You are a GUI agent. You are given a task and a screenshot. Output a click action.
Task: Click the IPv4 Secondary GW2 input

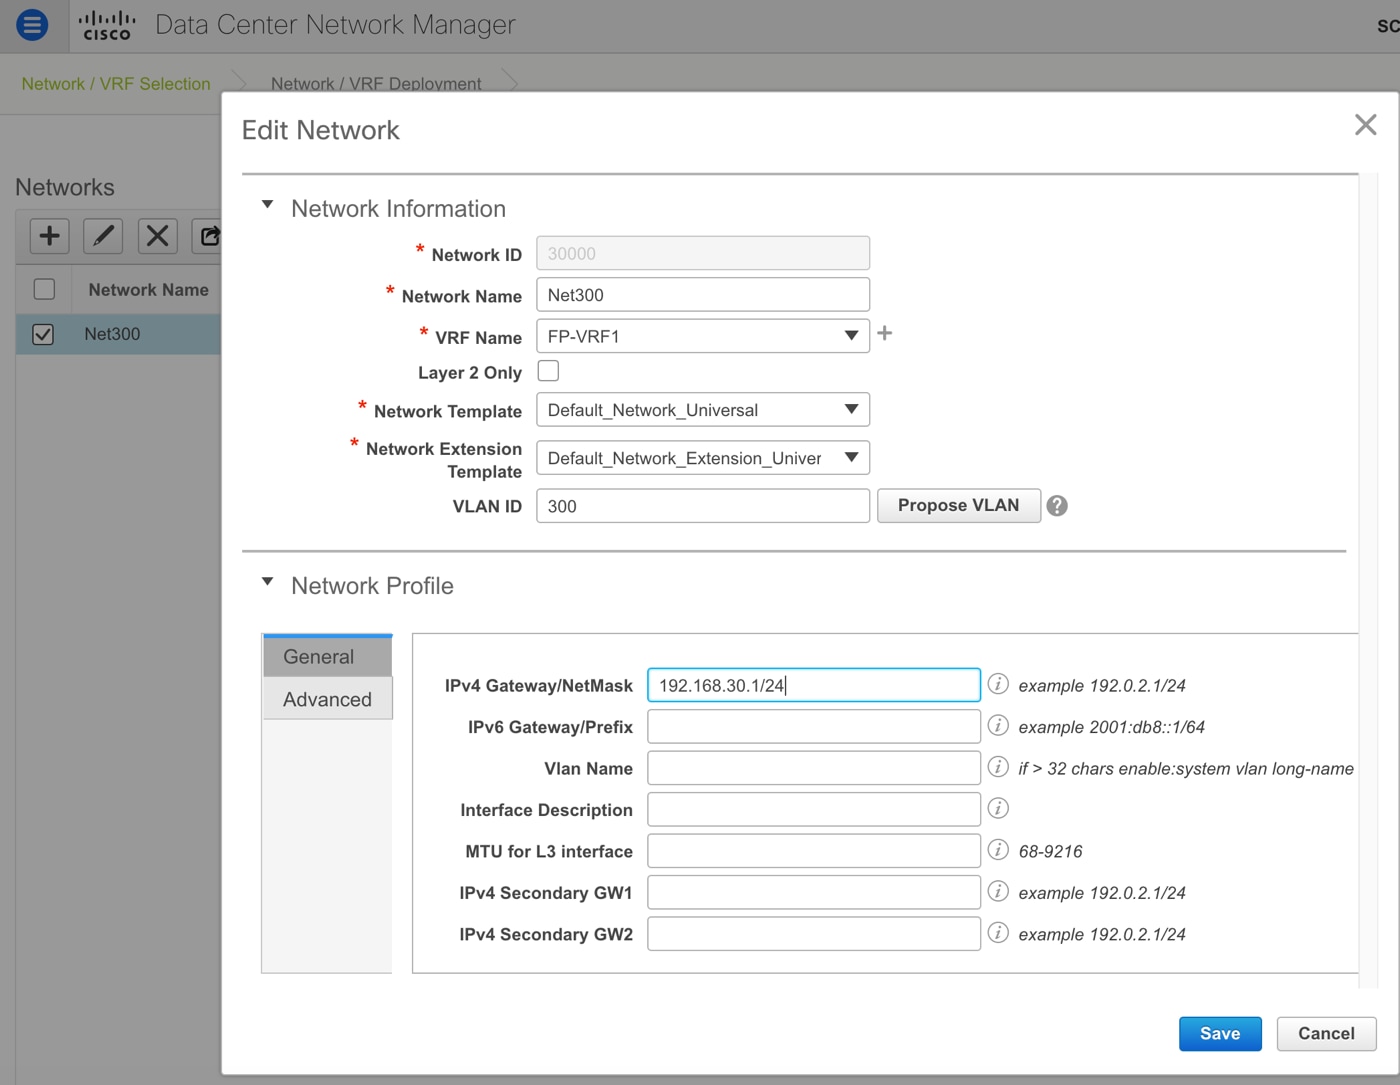pos(814,934)
